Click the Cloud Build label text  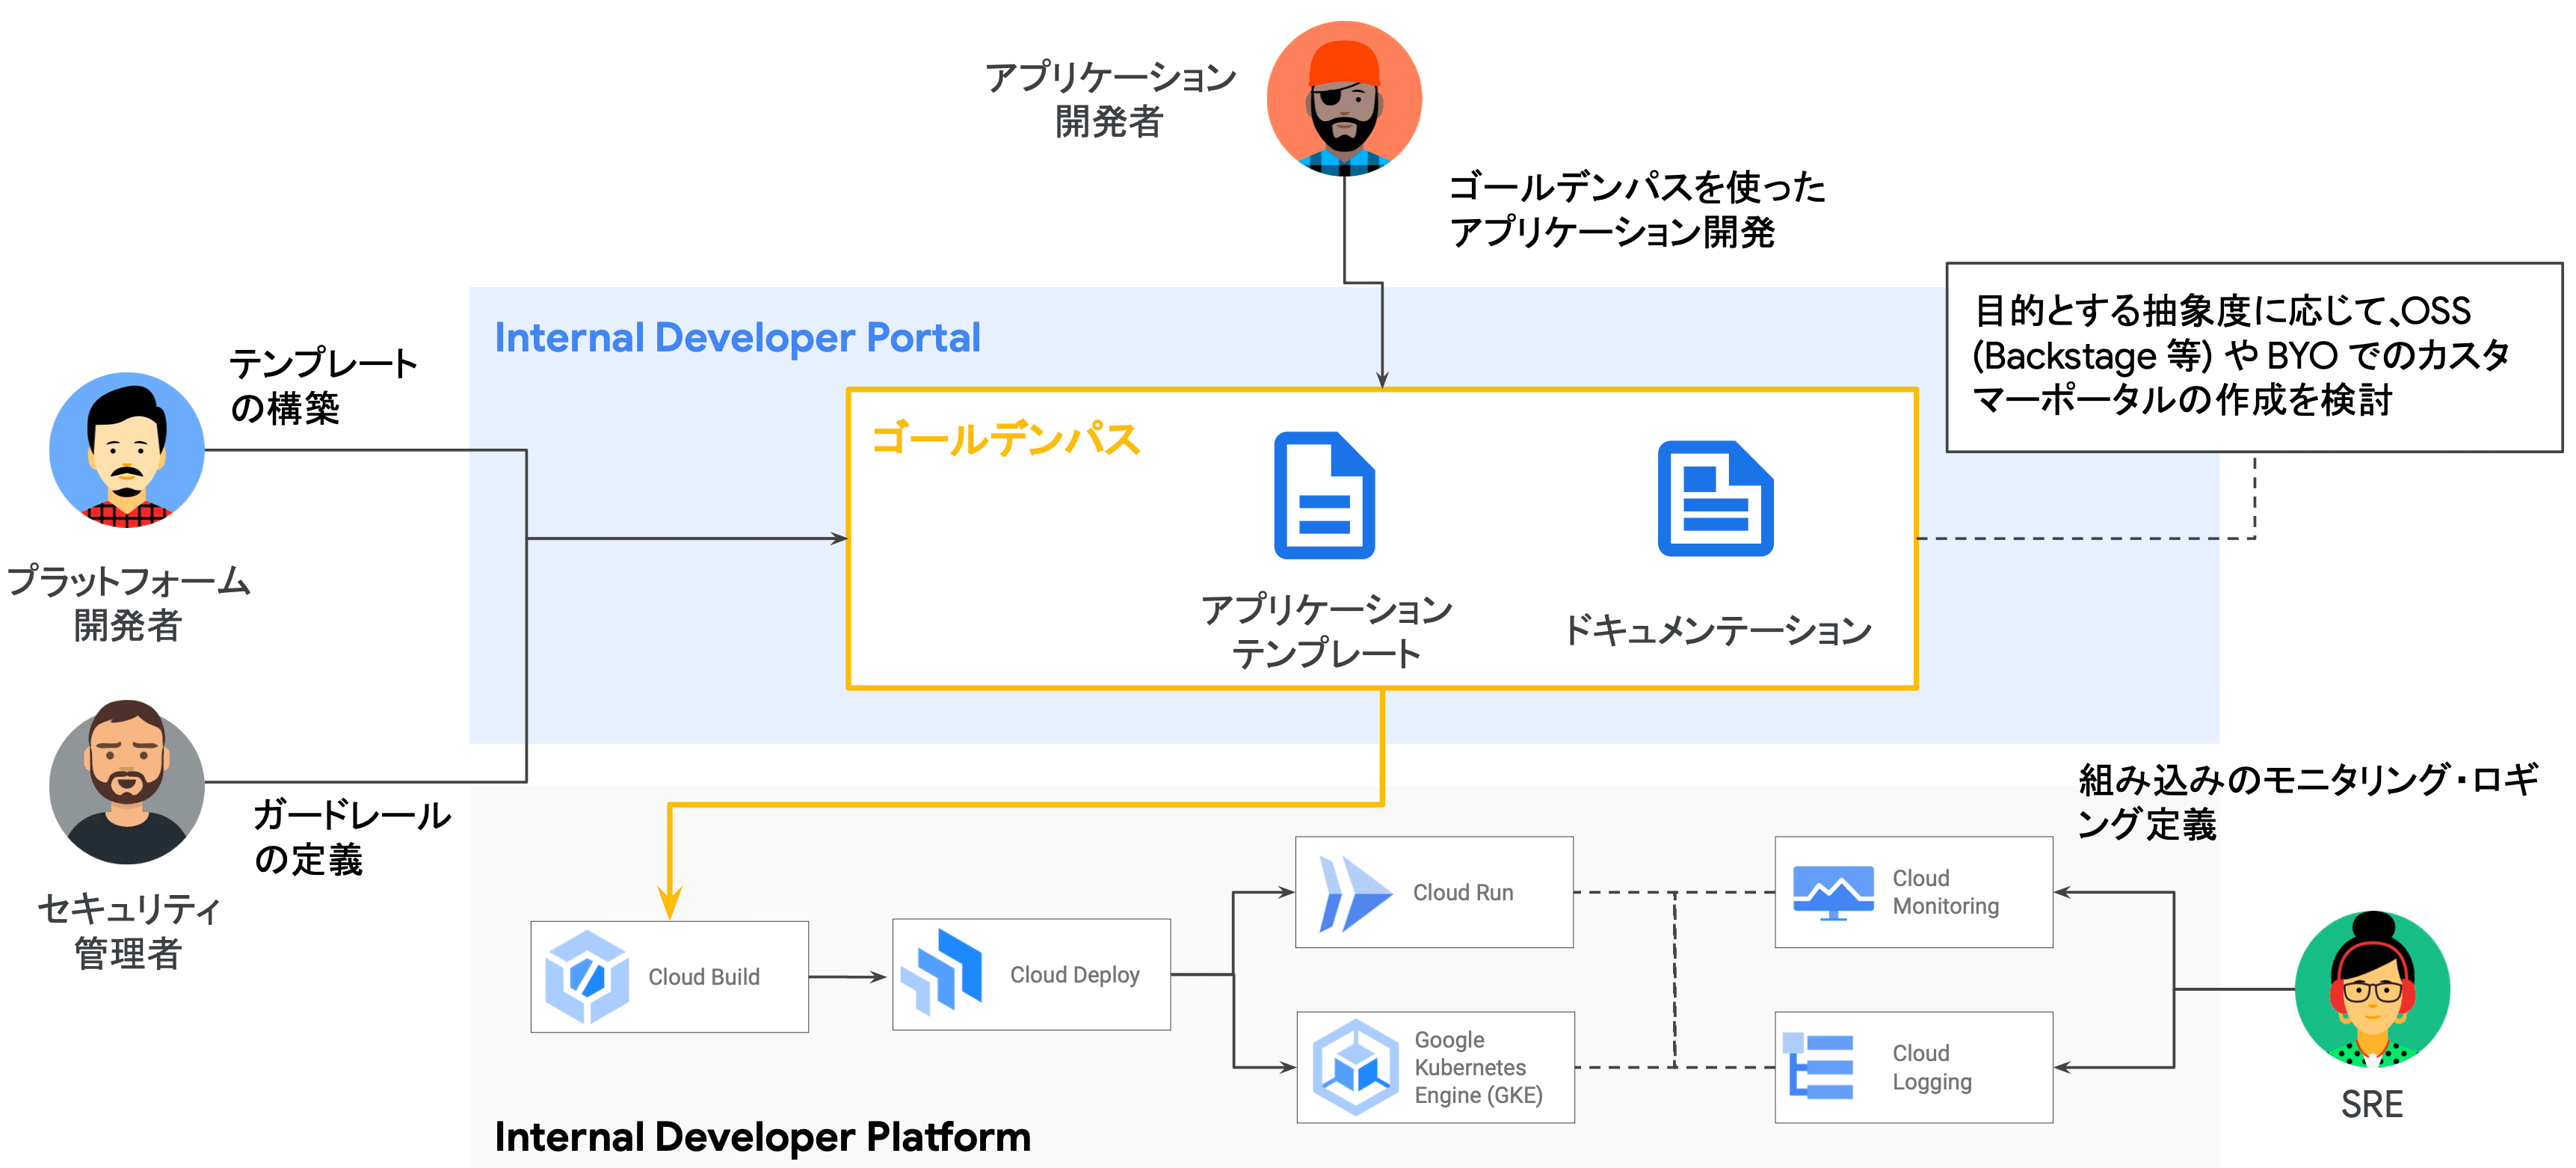[x=704, y=977]
